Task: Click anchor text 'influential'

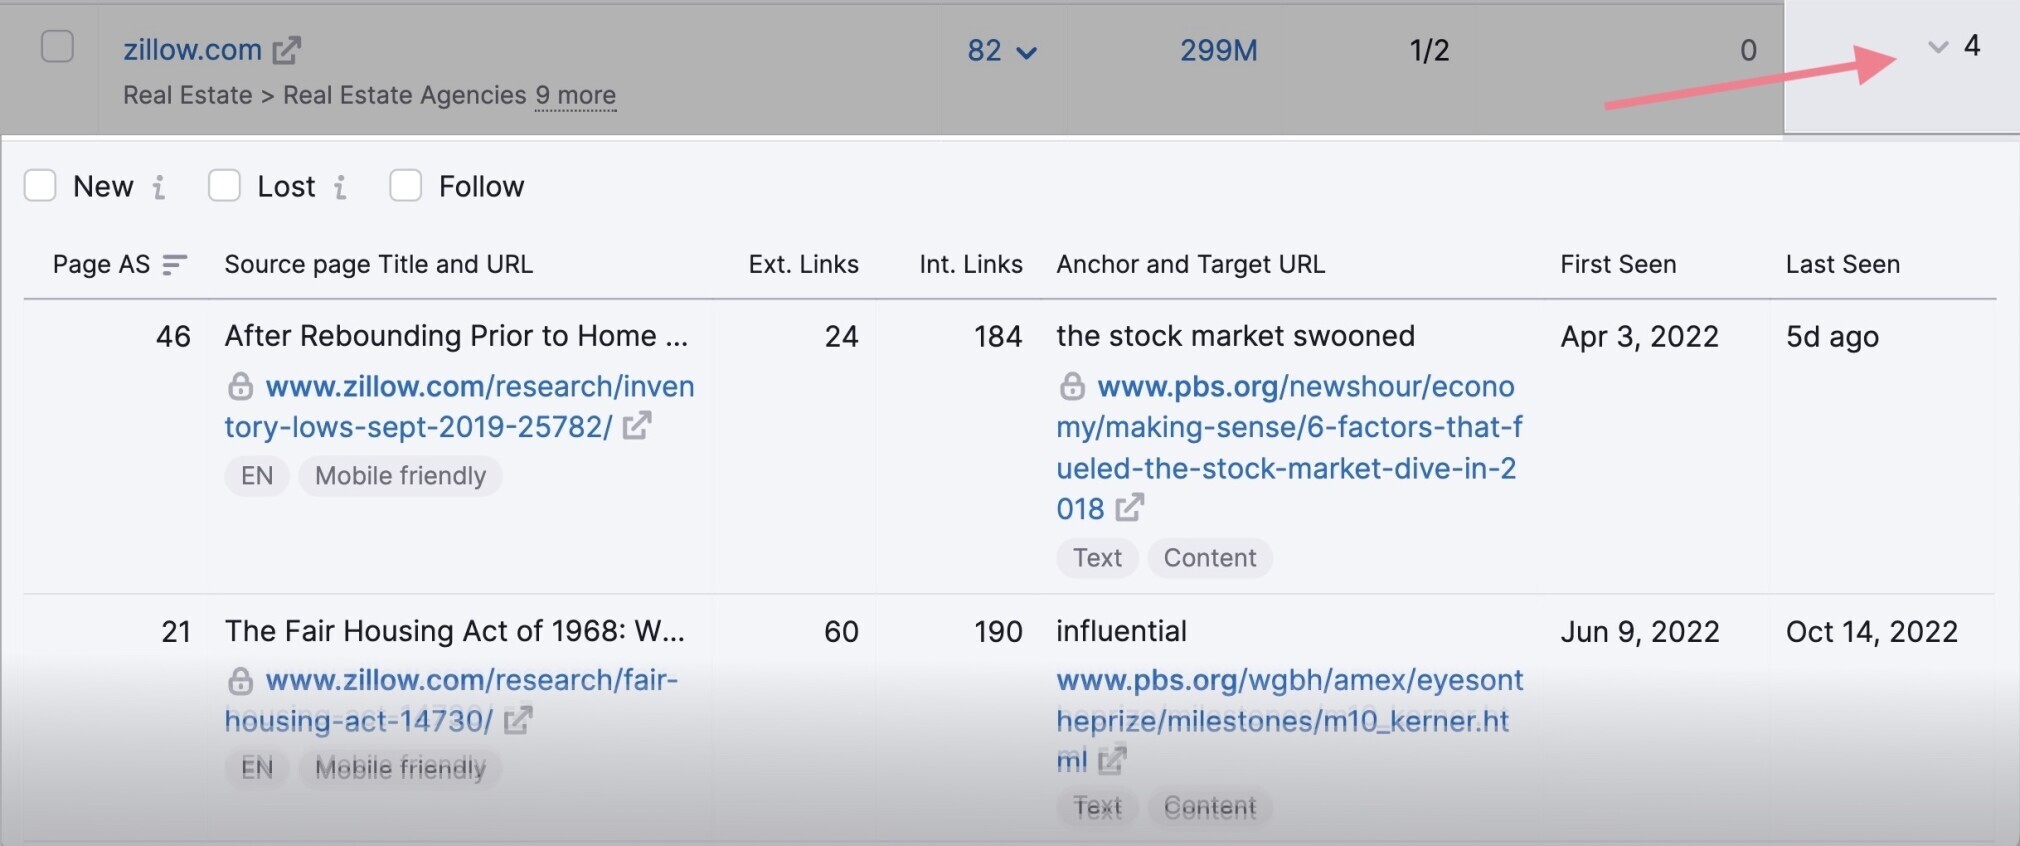Action: [x=1121, y=631]
